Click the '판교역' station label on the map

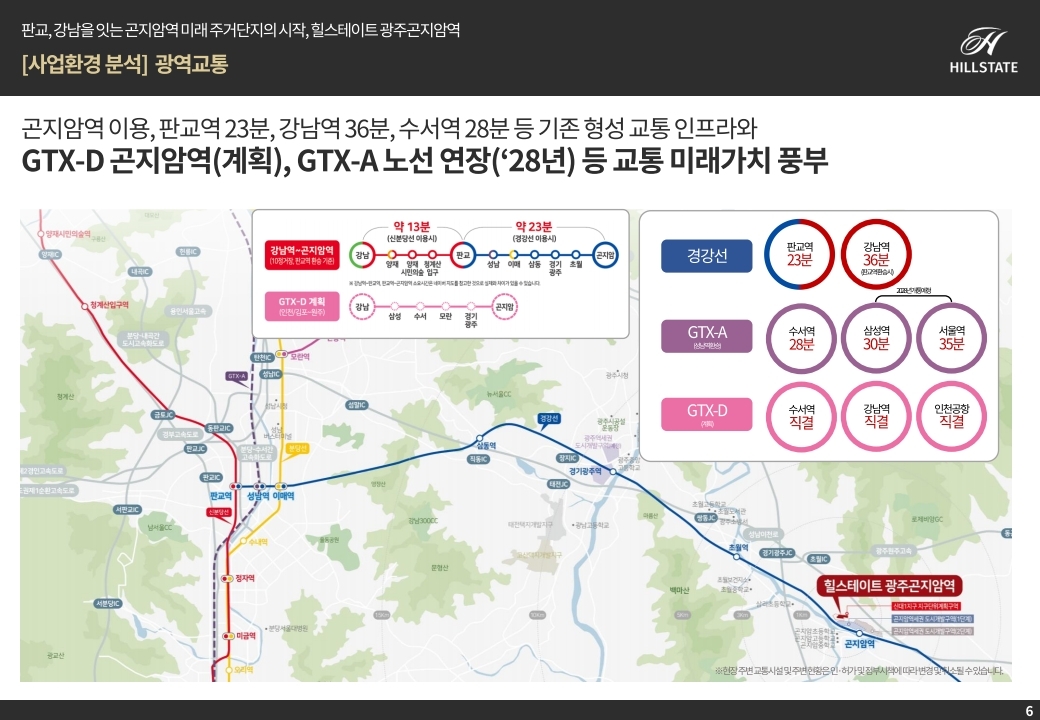point(220,496)
